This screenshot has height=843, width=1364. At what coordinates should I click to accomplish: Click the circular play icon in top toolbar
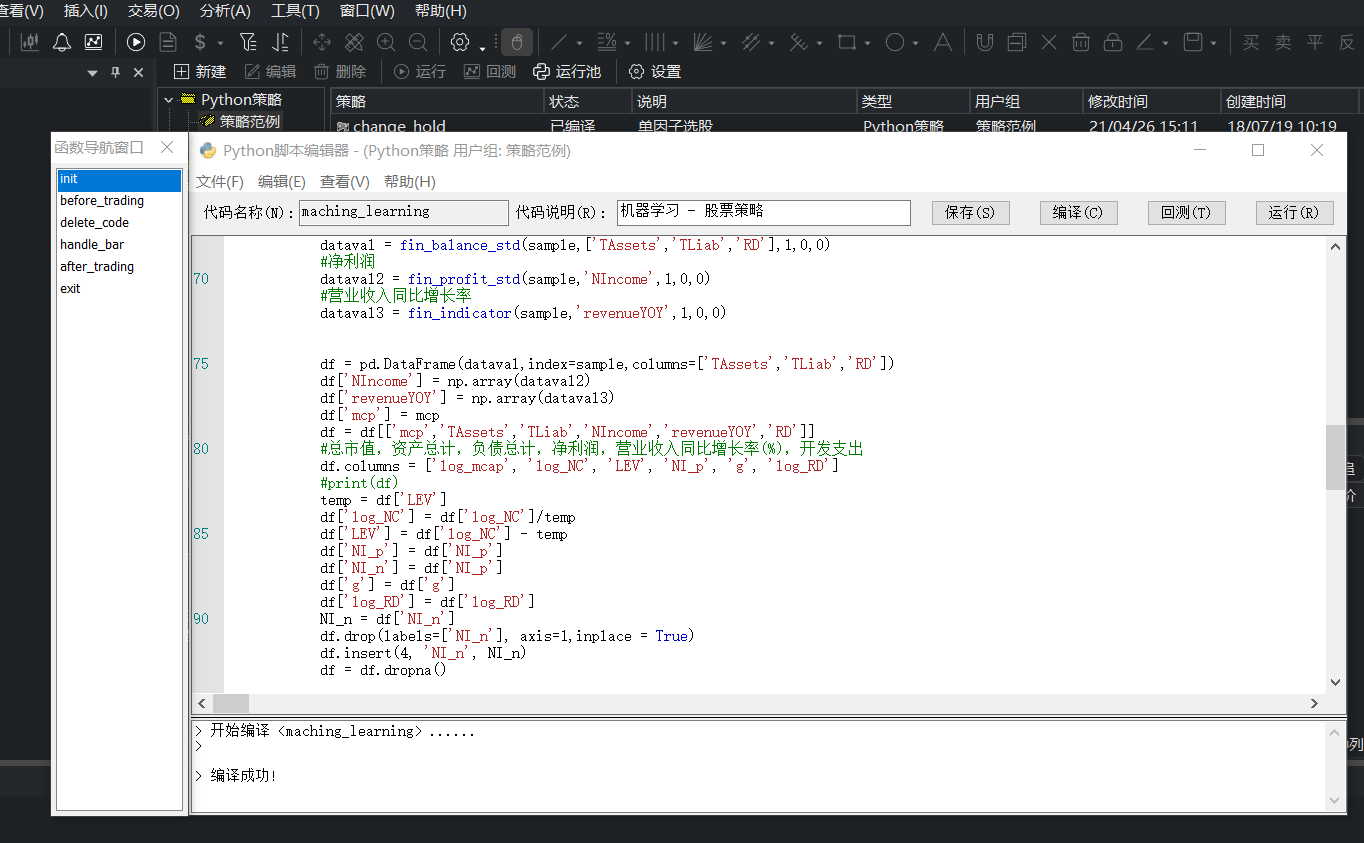point(136,42)
